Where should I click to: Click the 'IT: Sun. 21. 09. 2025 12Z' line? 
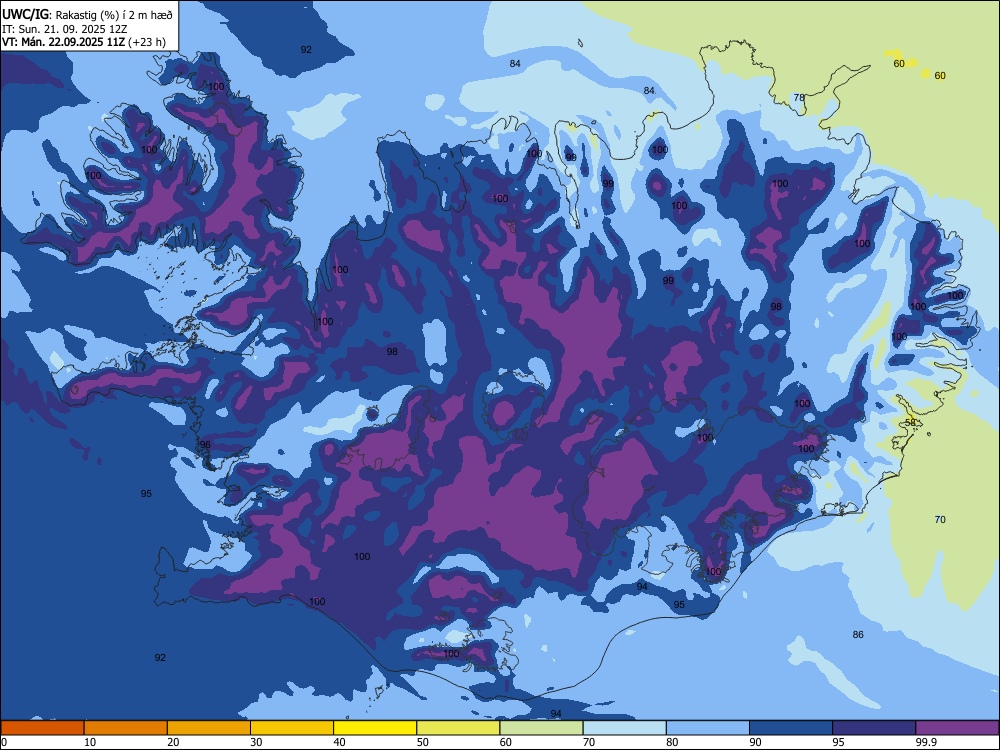(x=64, y=29)
